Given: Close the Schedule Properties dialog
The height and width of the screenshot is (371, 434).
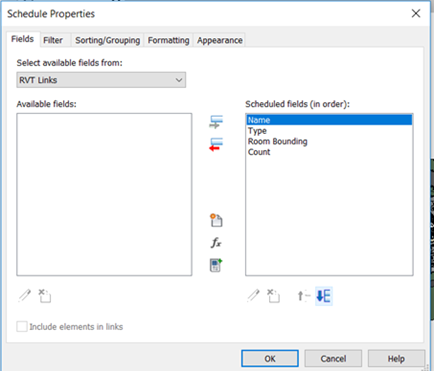Looking at the screenshot, I should pyautogui.click(x=416, y=13).
